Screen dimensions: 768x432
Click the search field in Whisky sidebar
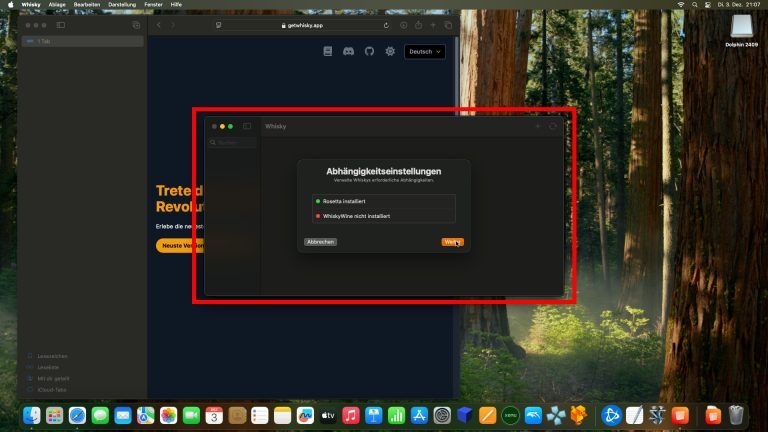coord(233,143)
